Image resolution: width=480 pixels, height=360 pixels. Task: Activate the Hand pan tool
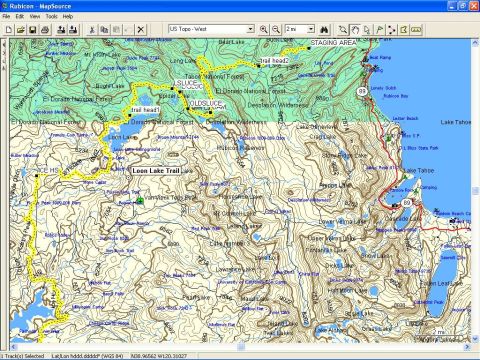355,30
